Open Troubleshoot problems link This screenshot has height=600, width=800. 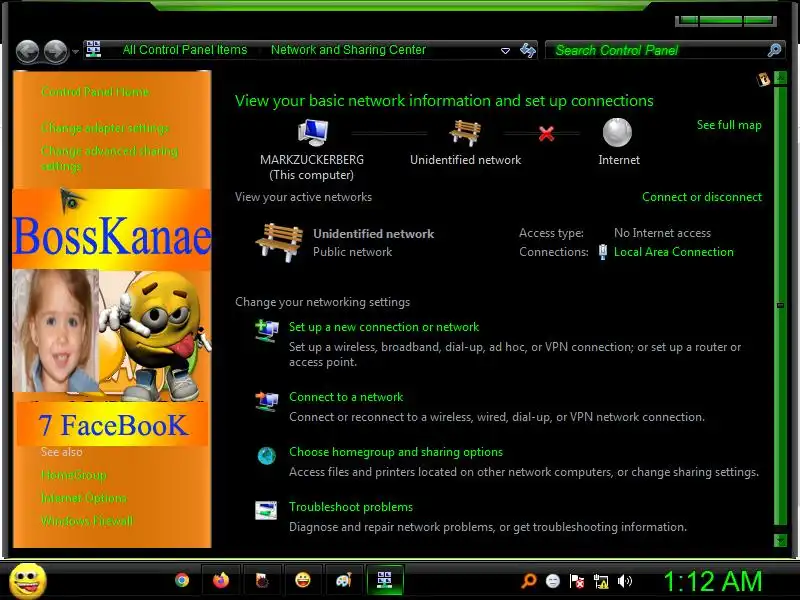click(351, 507)
